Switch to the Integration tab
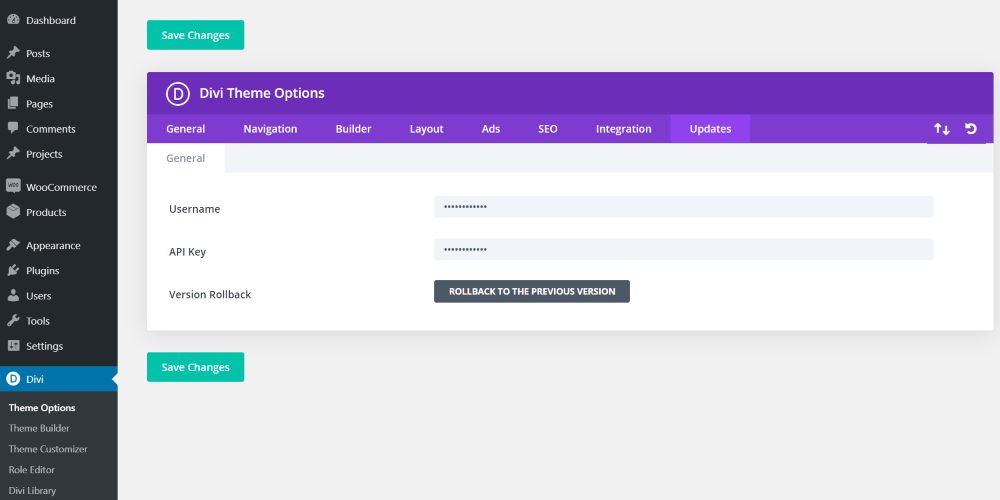The height and width of the screenshot is (500, 1000). [624, 129]
